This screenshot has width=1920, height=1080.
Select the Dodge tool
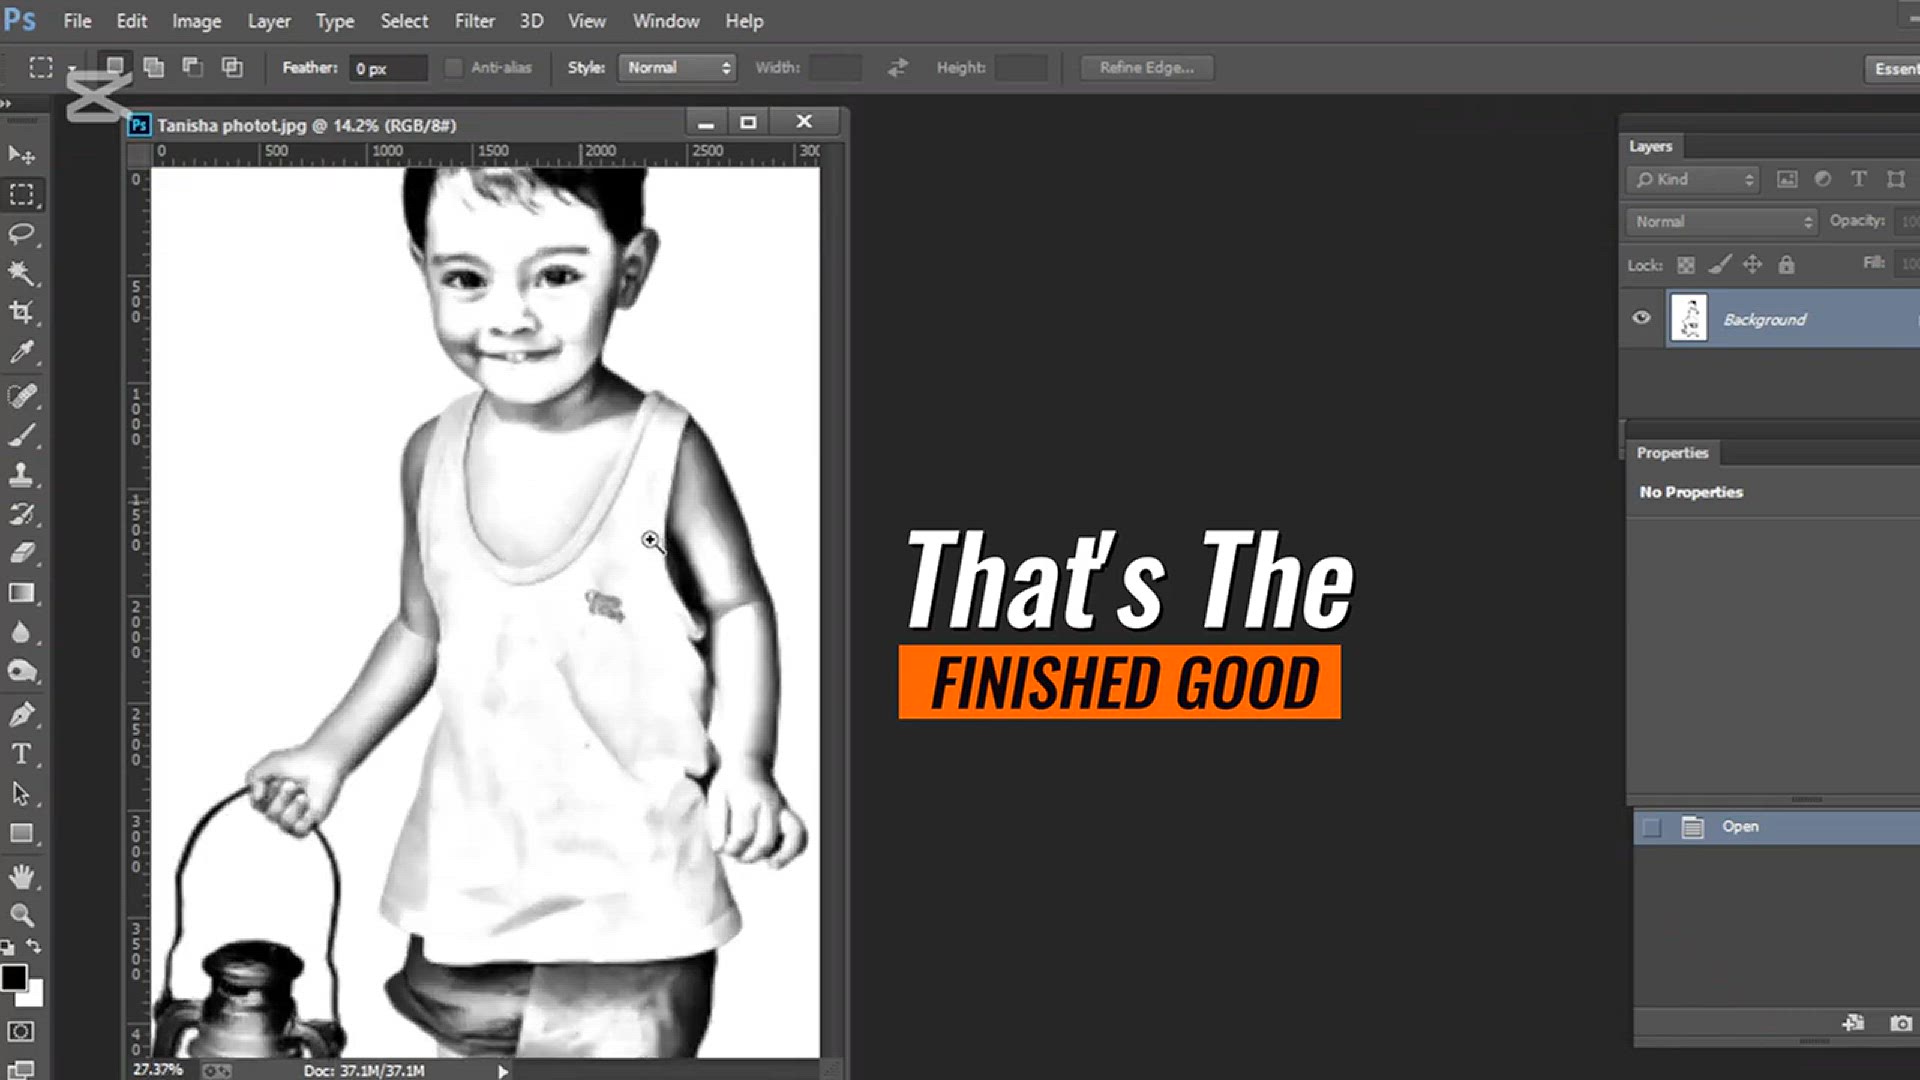[21, 671]
